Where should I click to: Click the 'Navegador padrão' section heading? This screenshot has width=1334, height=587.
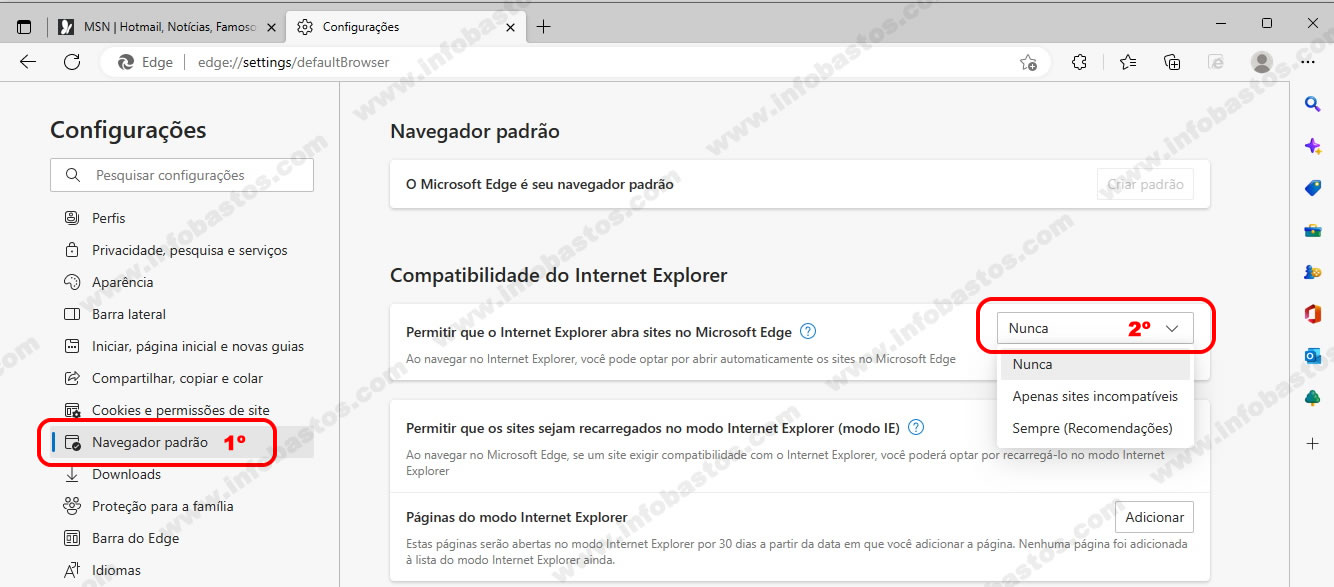[475, 131]
